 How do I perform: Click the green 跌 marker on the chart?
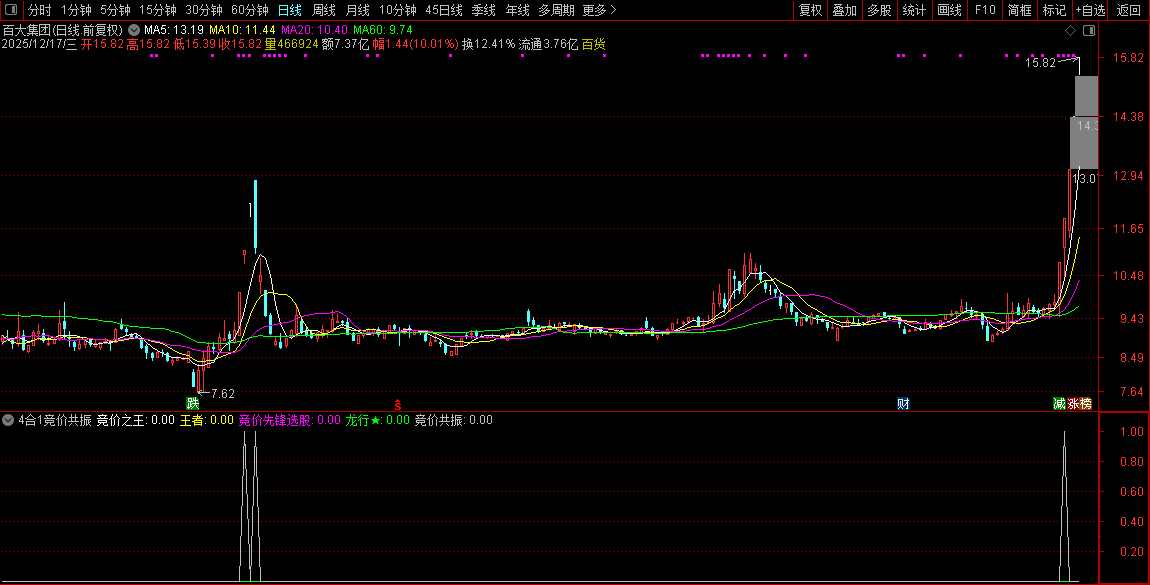coord(192,404)
